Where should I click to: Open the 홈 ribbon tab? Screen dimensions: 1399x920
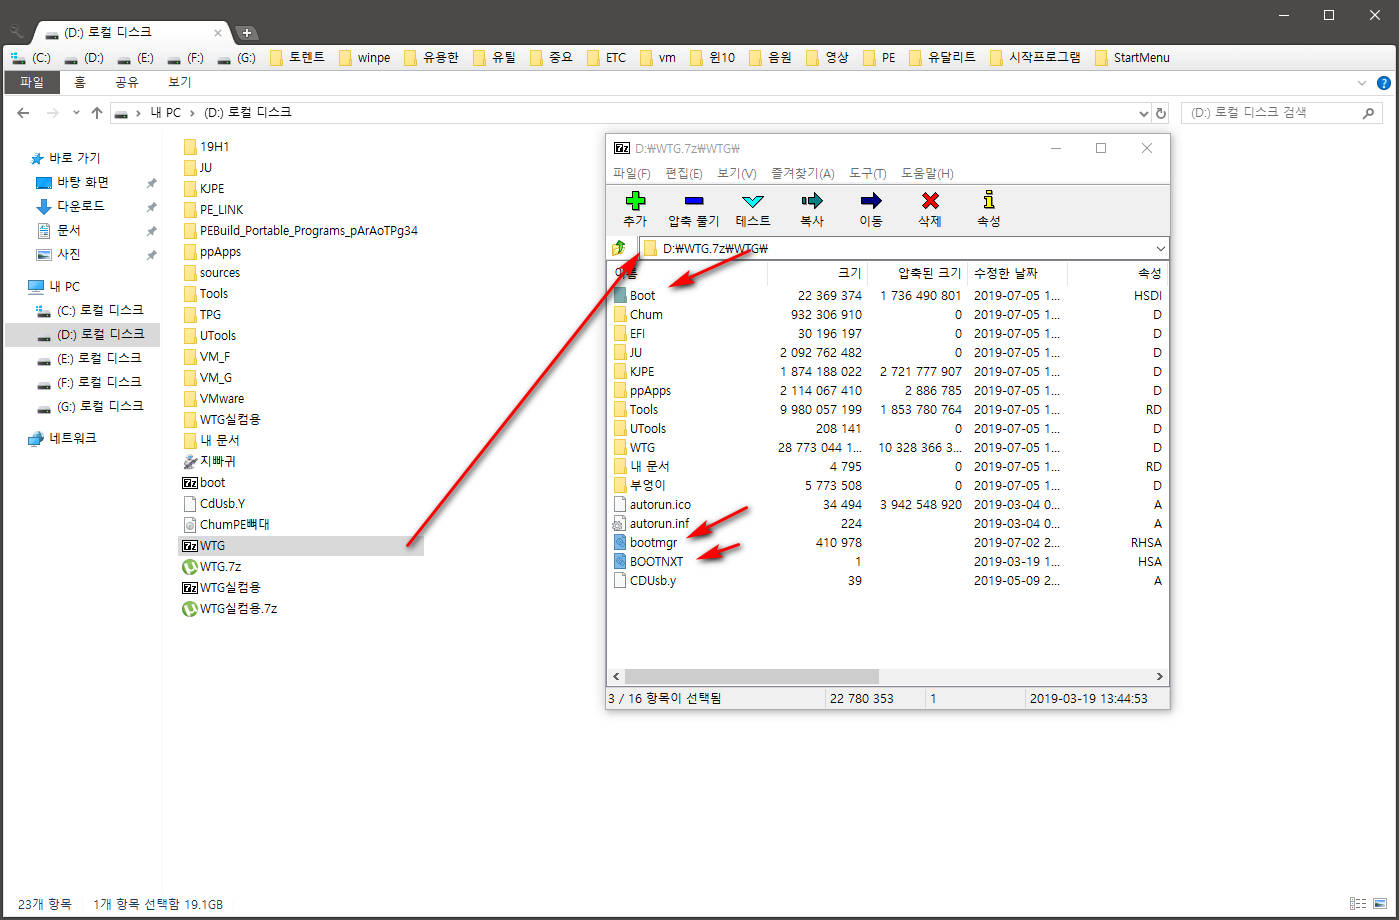[x=80, y=83]
